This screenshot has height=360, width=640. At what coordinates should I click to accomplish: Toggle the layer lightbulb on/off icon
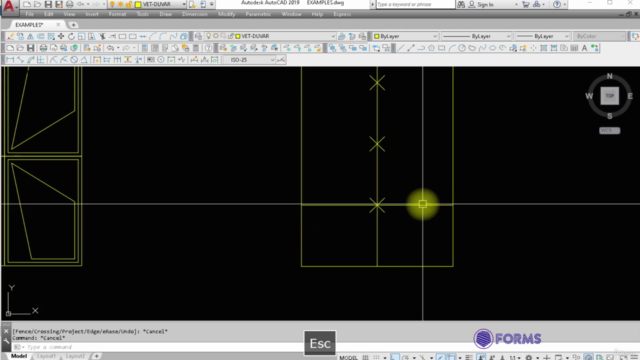(208, 36)
